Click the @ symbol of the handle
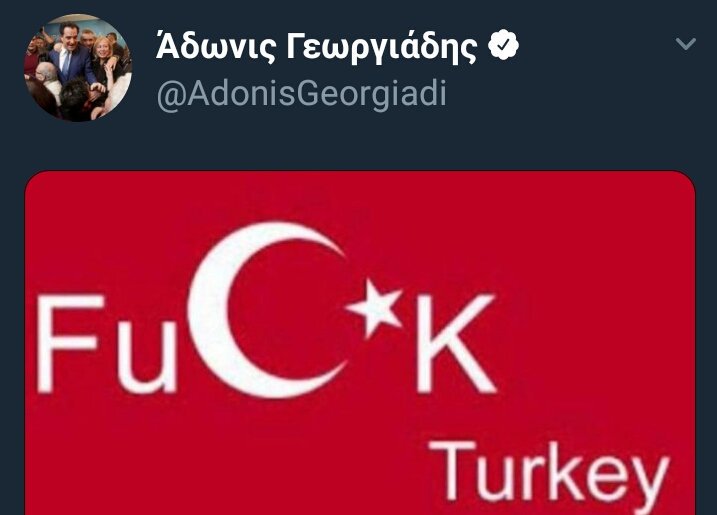 171,96
